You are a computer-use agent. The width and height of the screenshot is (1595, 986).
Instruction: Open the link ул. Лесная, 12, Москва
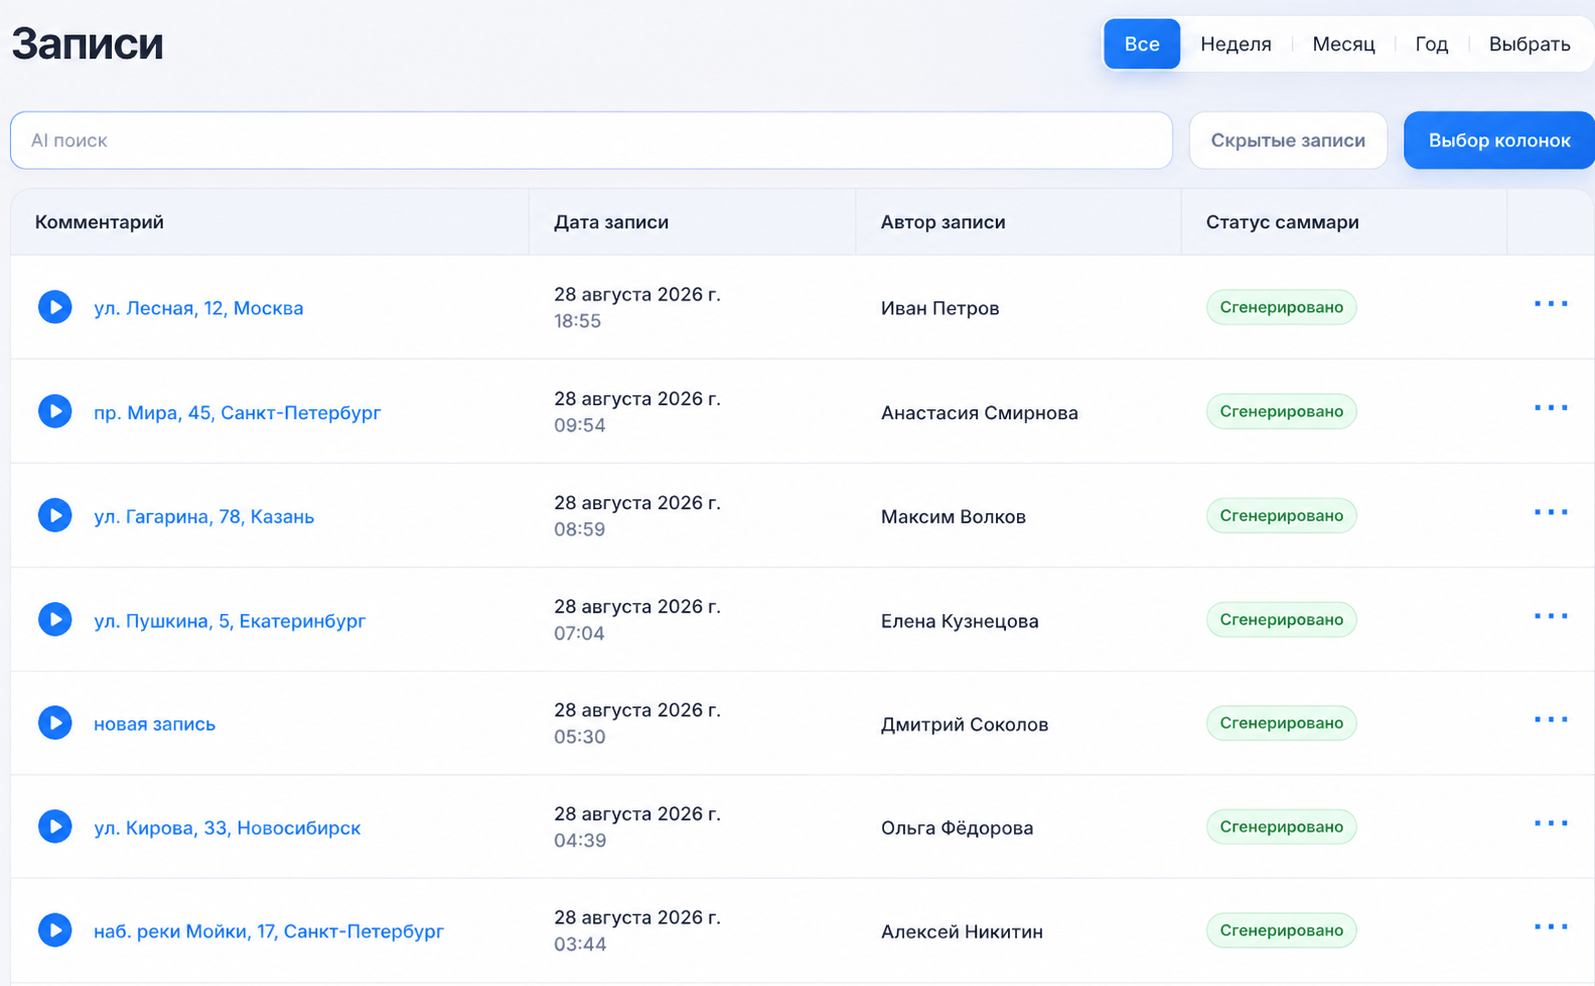(x=199, y=308)
